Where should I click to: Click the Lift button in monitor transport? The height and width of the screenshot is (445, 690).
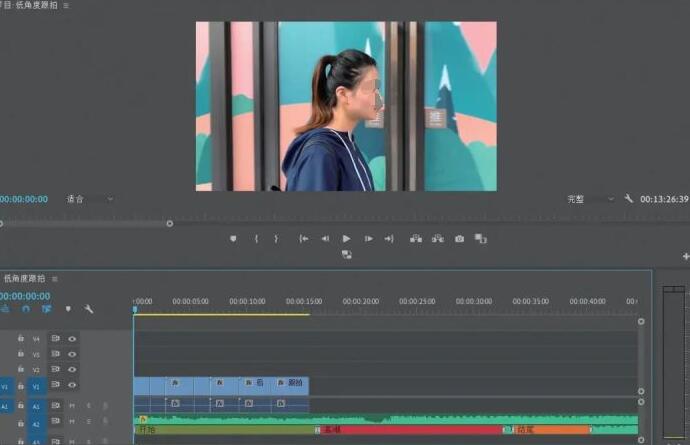pyautogui.click(x=416, y=239)
